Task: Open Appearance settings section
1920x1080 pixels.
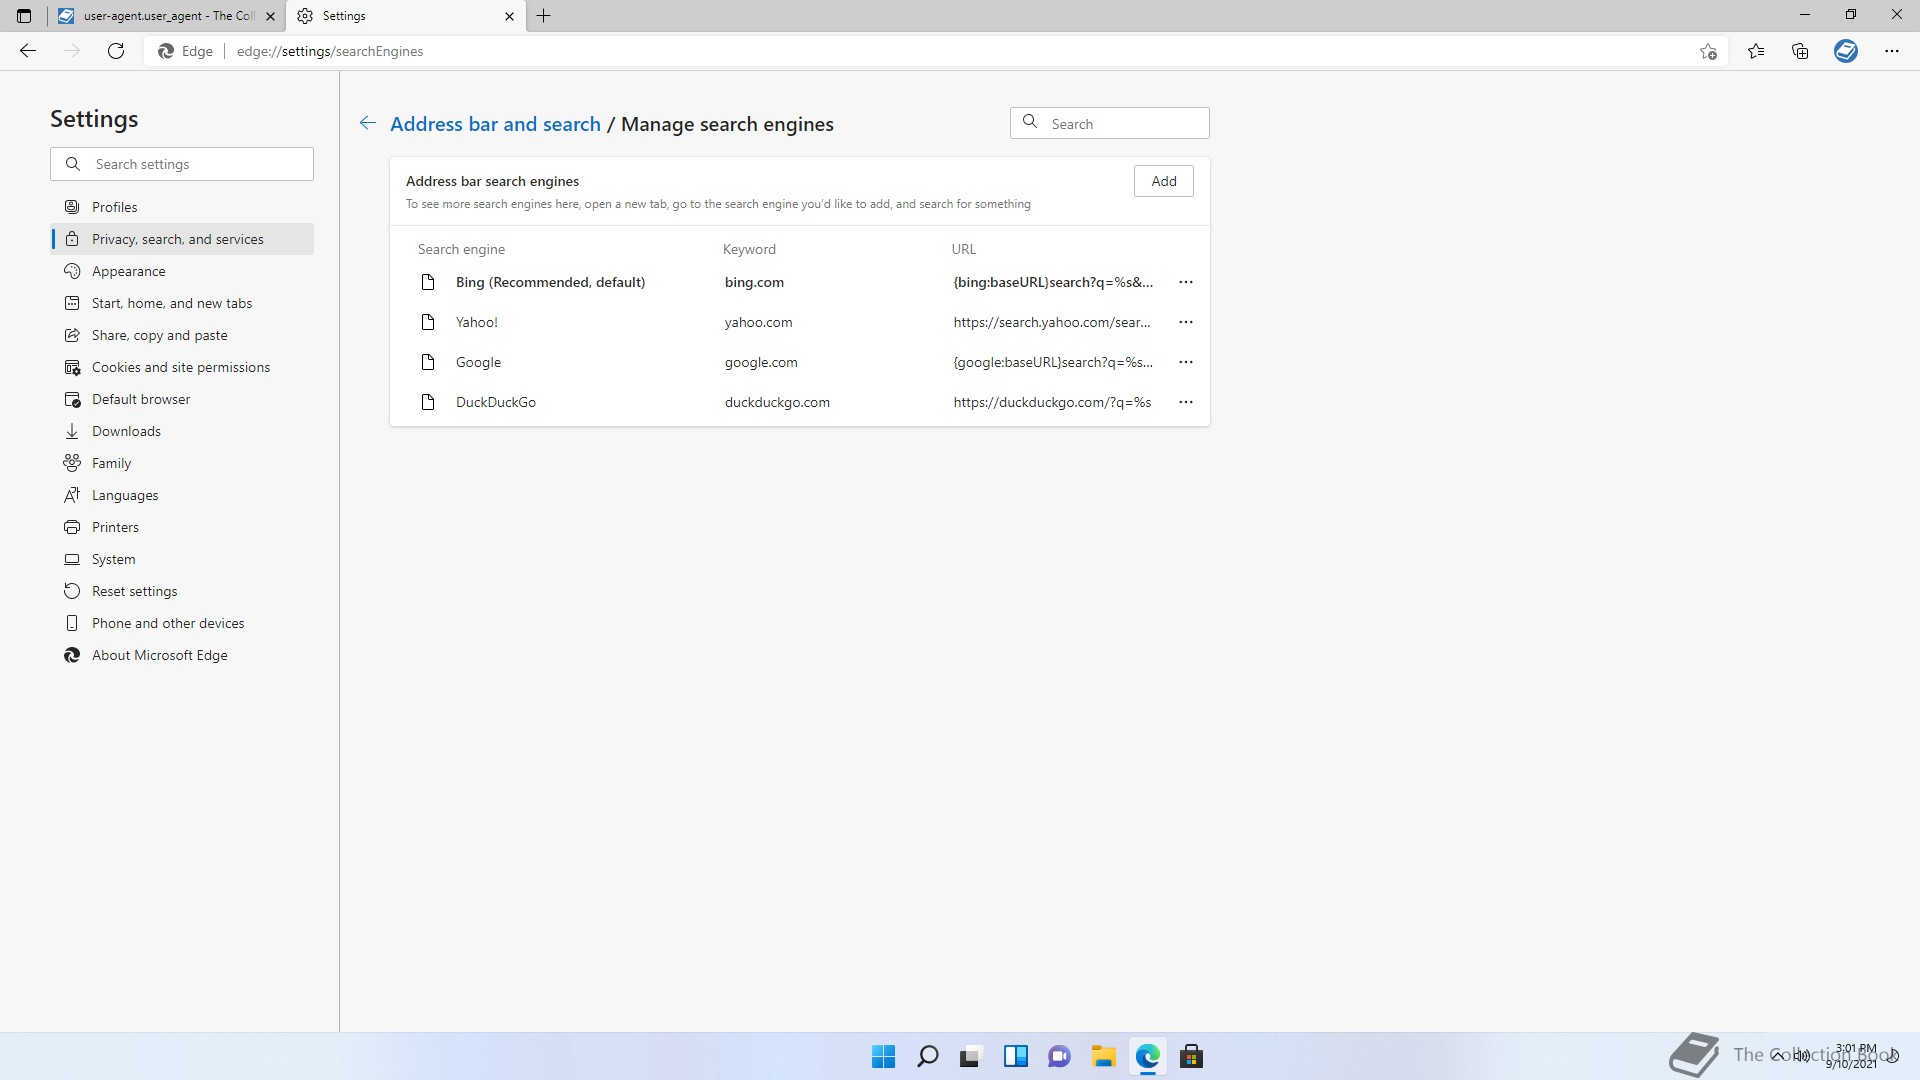Action: (182, 271)
